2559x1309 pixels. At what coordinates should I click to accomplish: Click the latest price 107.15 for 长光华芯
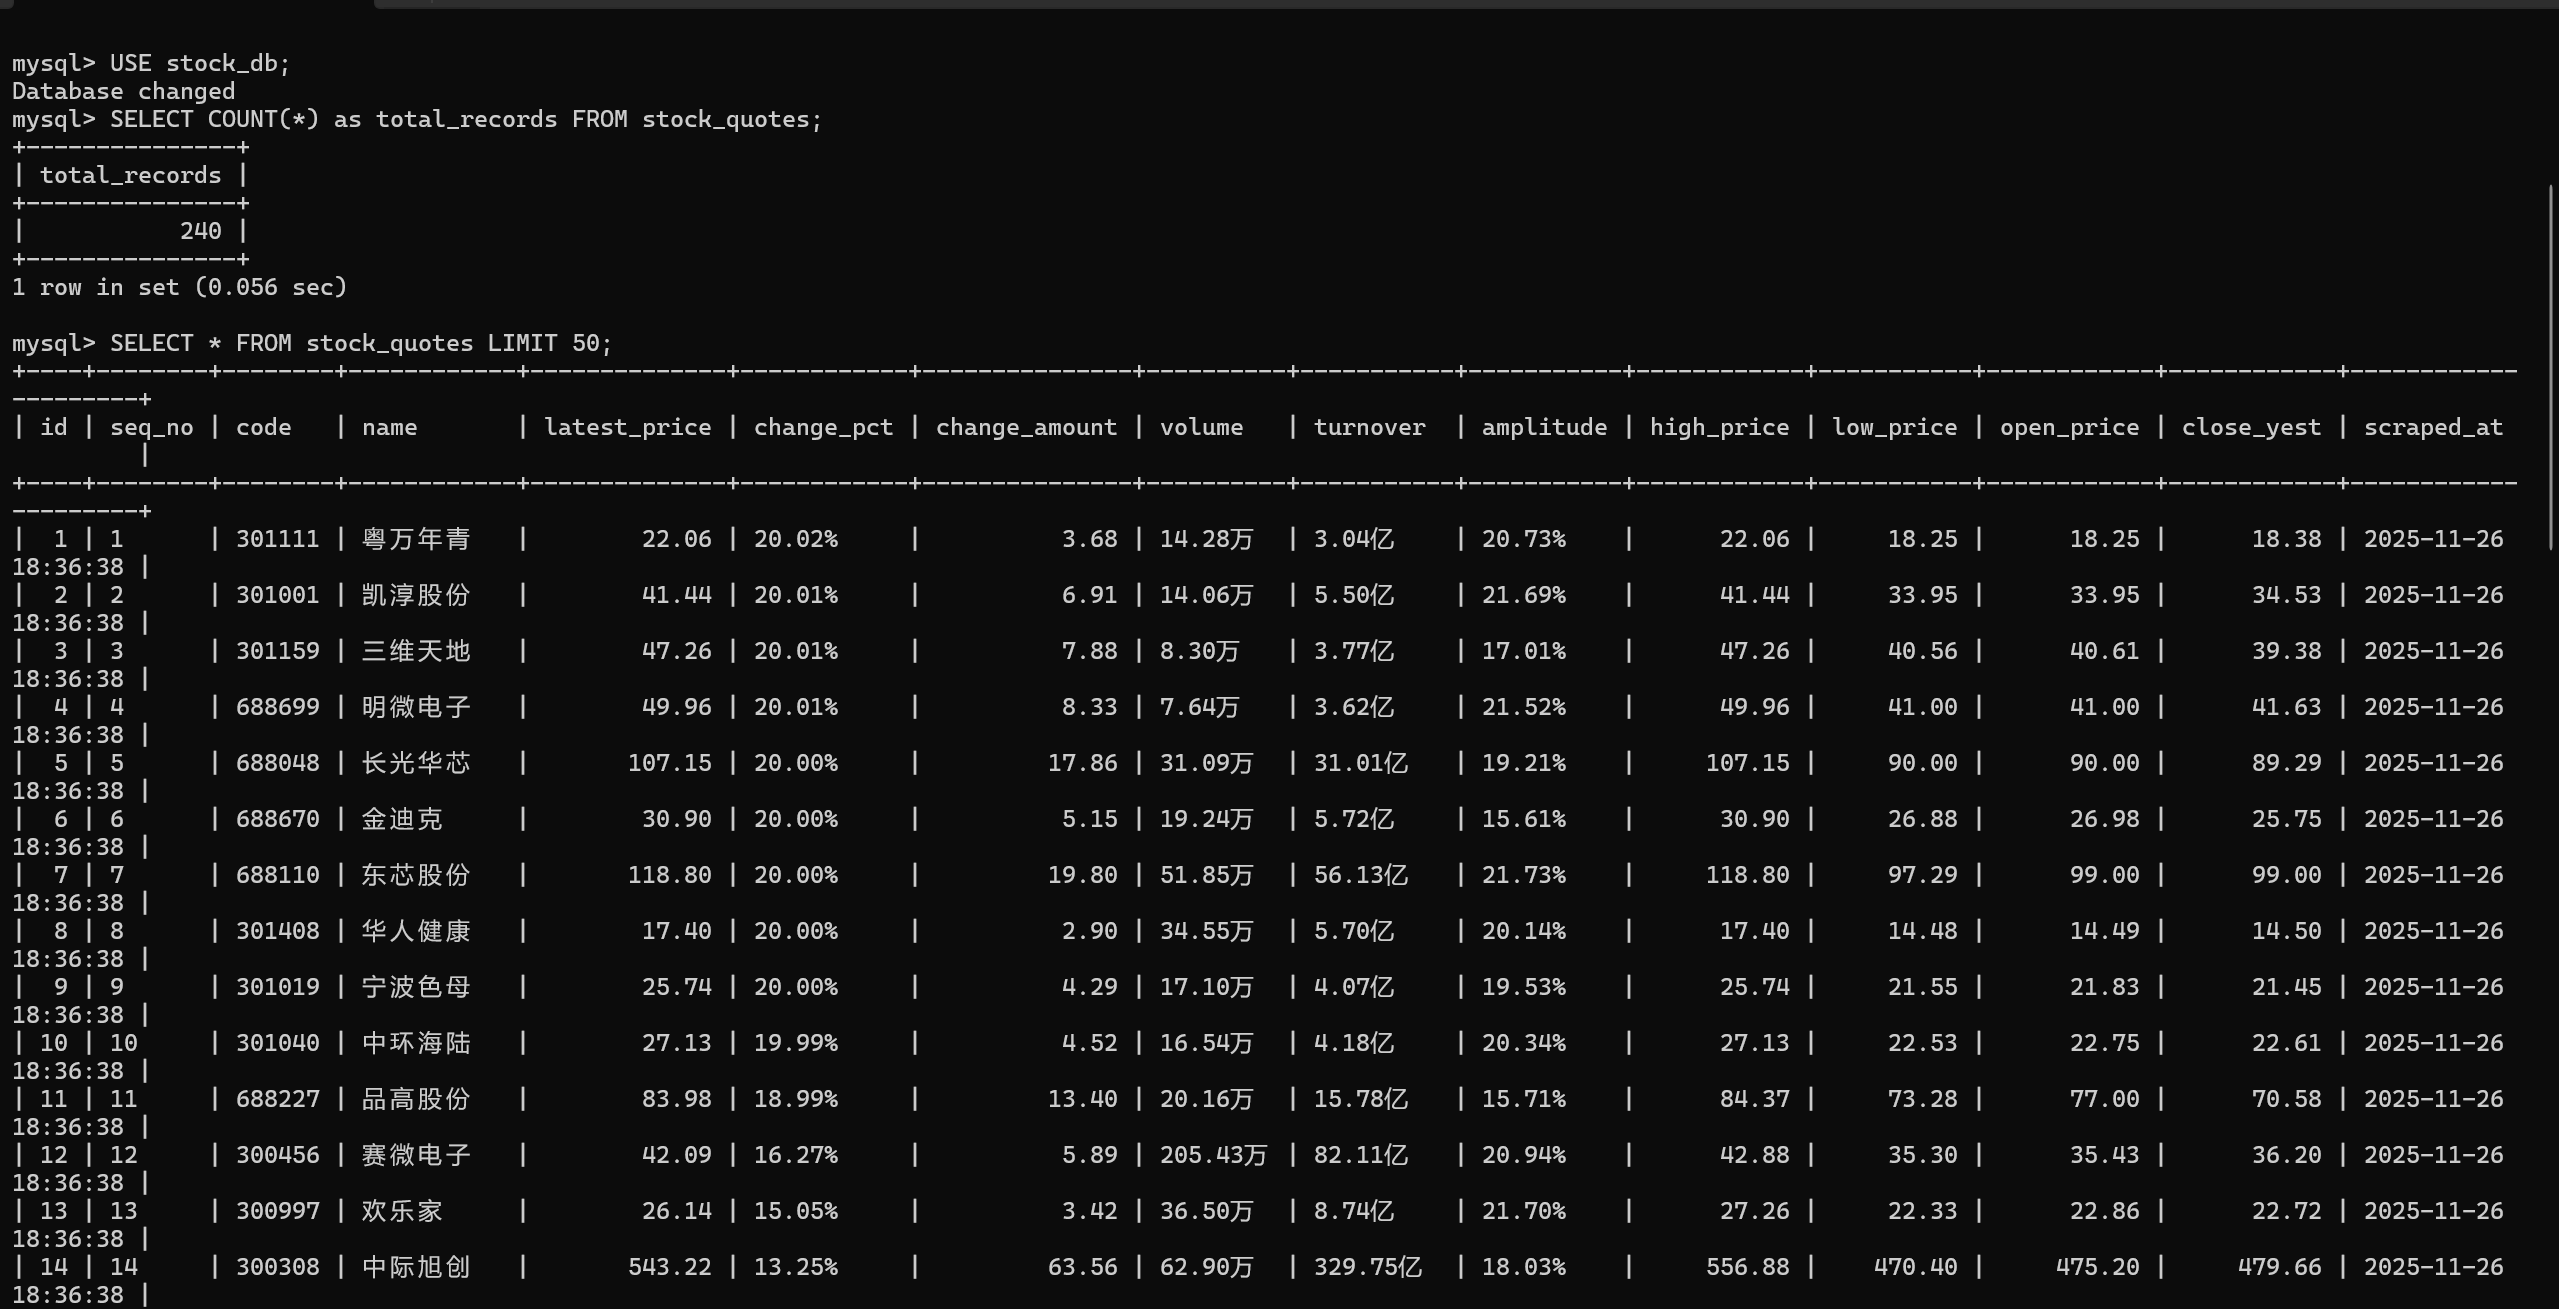click(669, 763)
